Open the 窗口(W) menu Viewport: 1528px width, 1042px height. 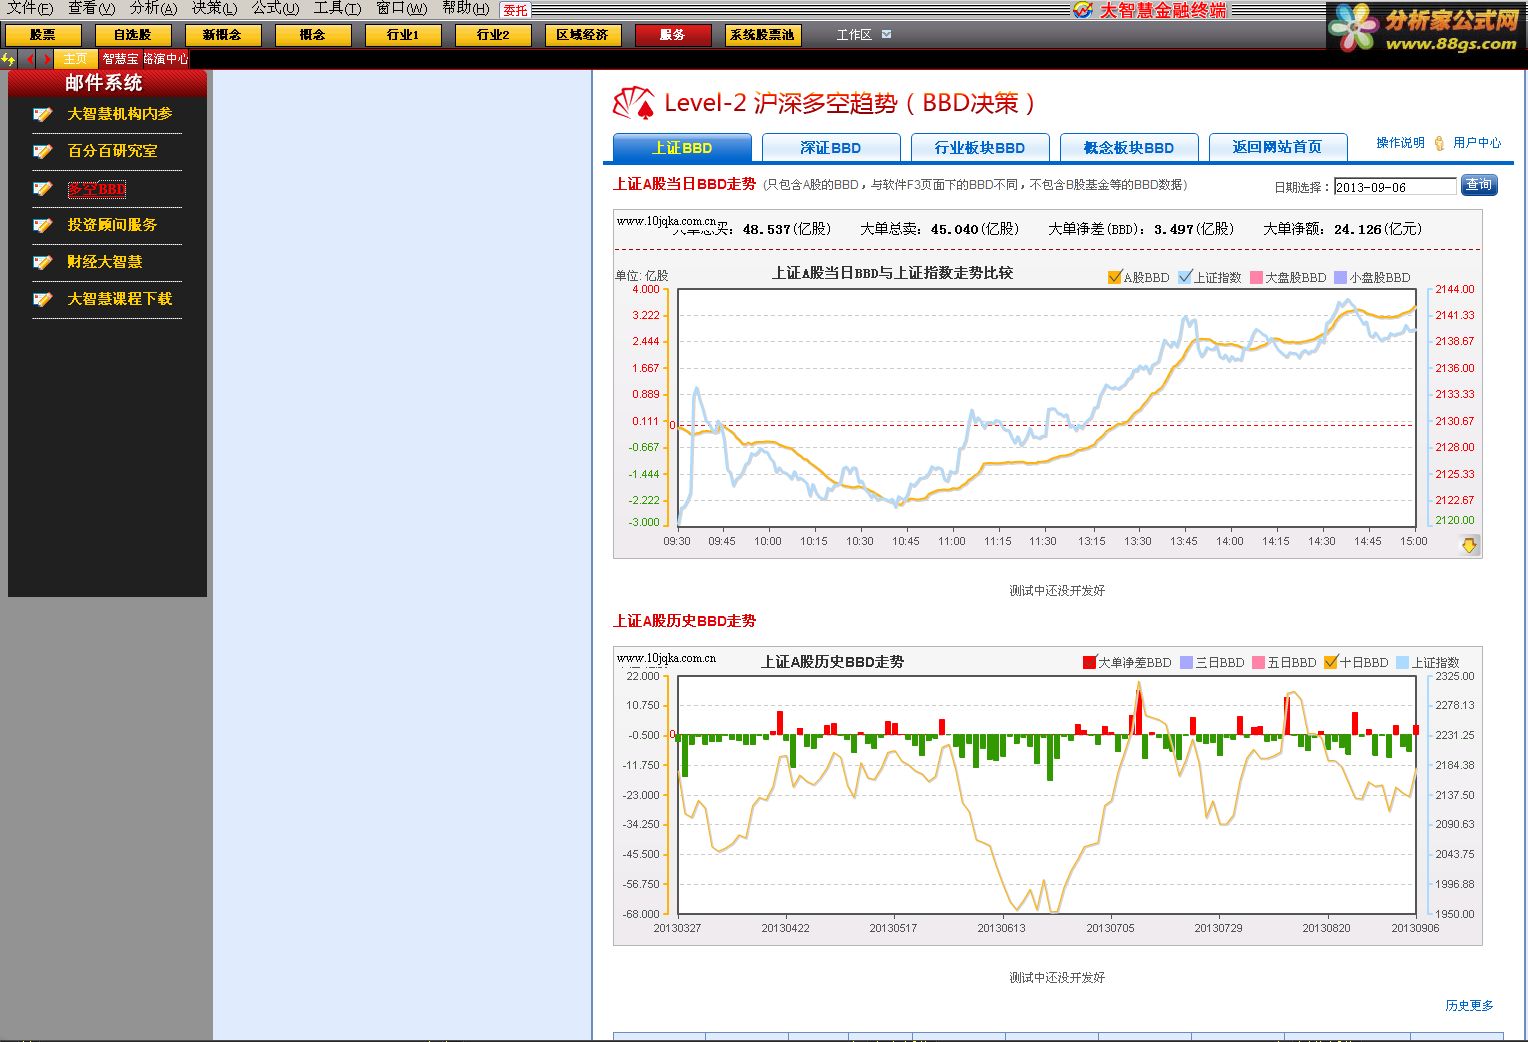tap(401, 9)
